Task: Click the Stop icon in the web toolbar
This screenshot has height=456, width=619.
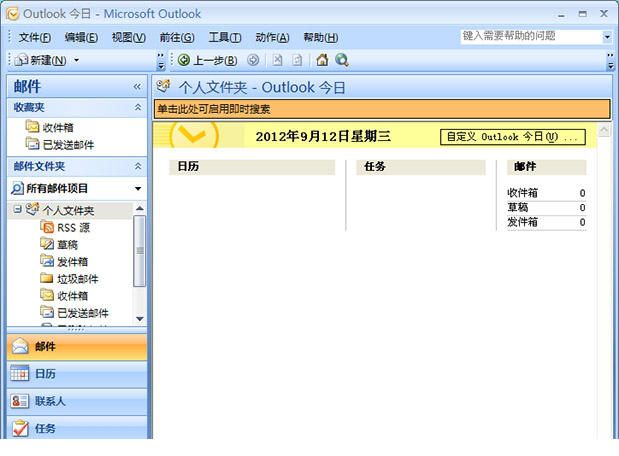Action: [x=278, y=60]
